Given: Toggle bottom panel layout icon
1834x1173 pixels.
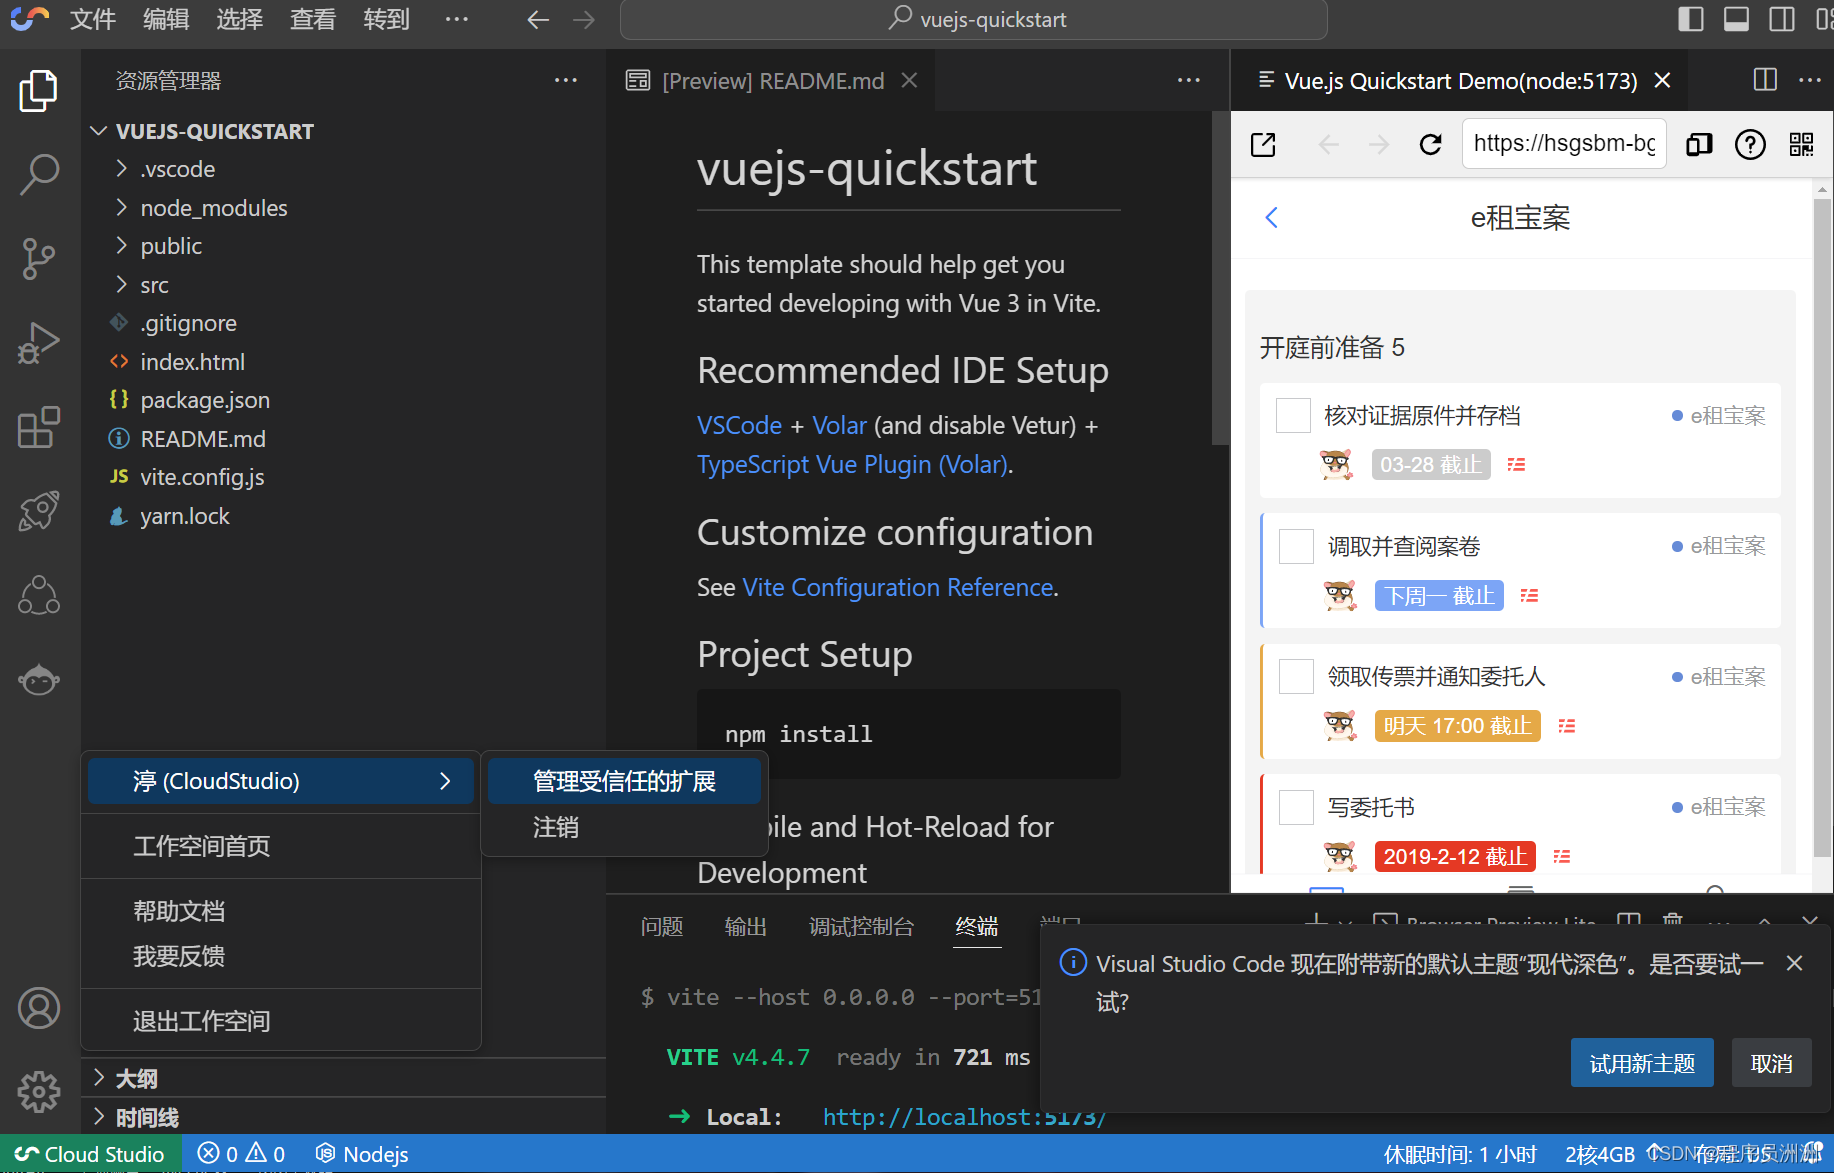Looking at the screenshot, I should (1737, 19).
